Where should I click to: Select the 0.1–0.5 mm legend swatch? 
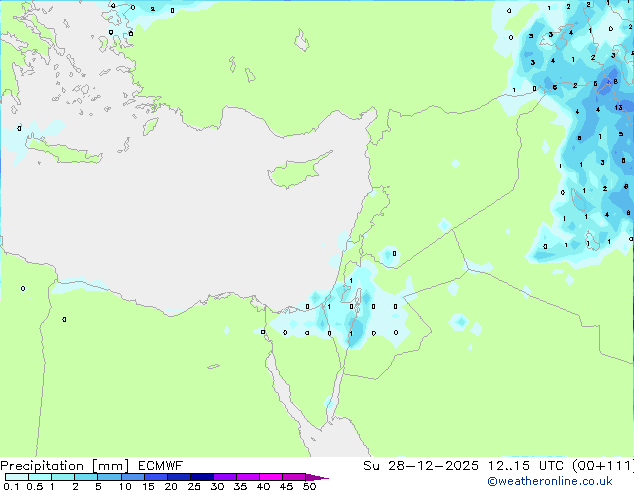point(17,477)
